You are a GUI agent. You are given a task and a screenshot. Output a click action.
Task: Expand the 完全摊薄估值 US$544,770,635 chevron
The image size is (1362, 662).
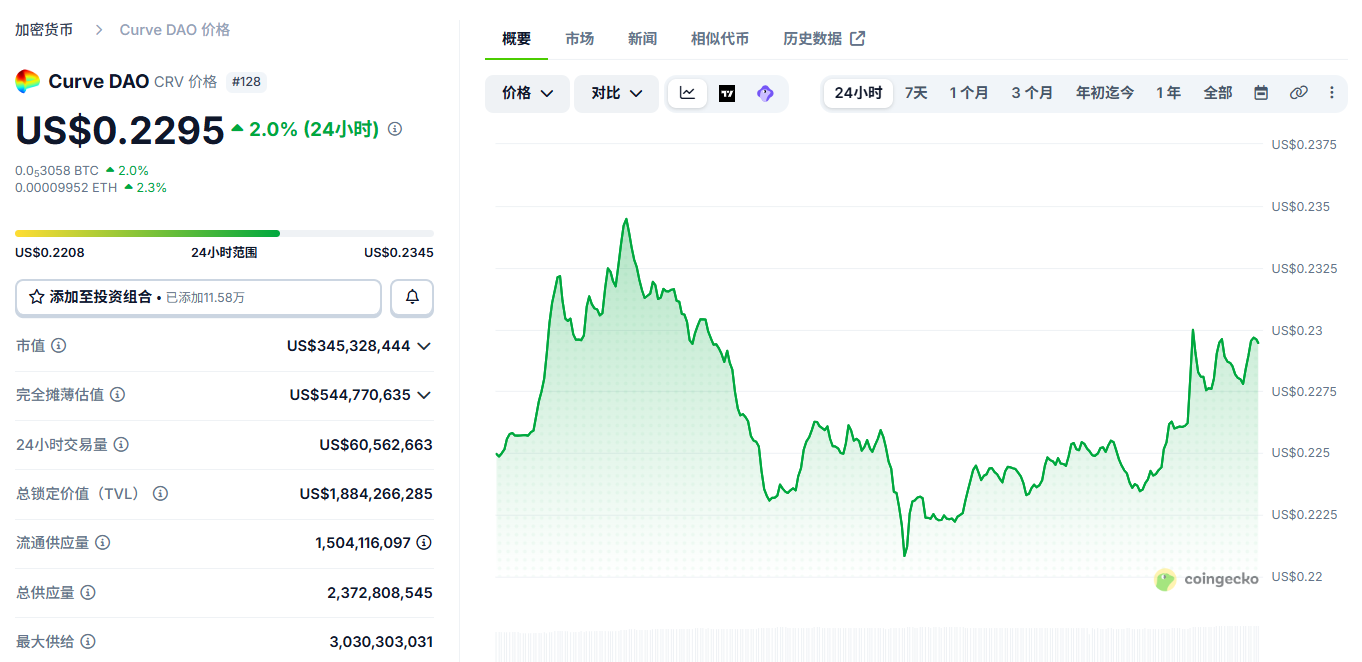pyautogui.click(x=424, y=395)
